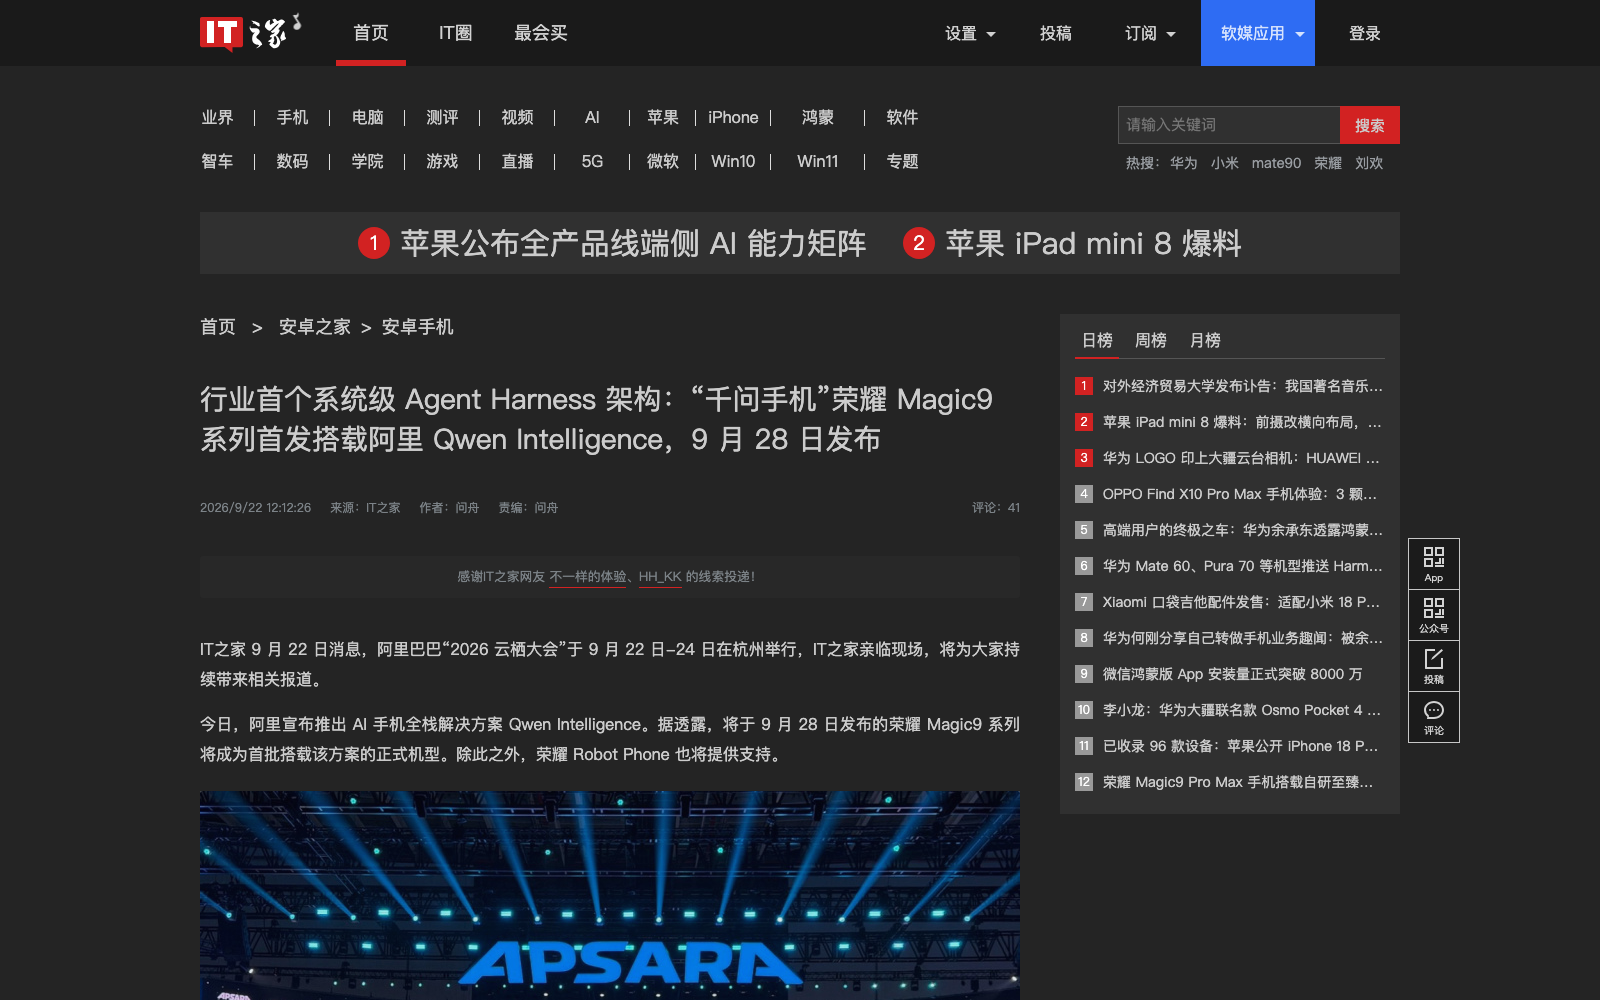This screenshot has height=1000, width=1600.
Task: Open the 电脑 category
Action: coord(367,117)
